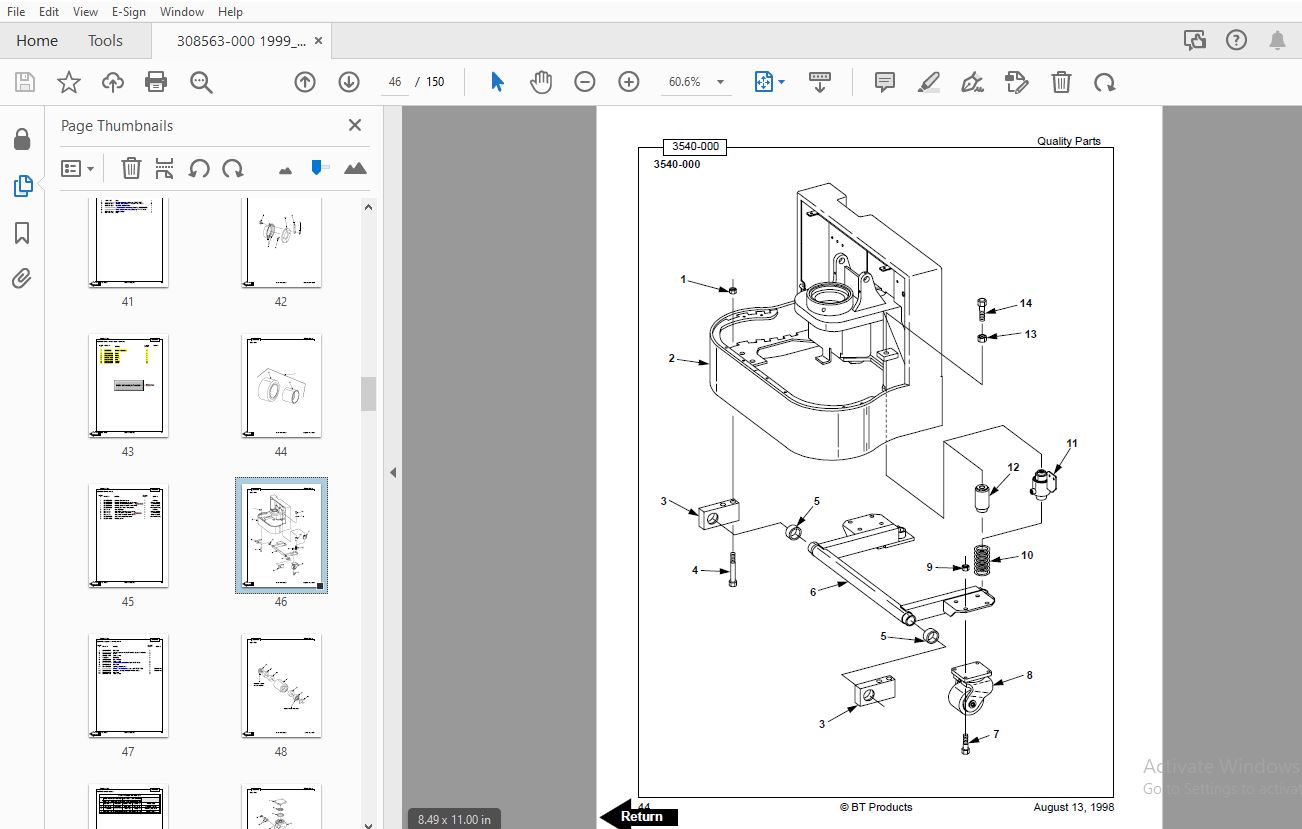Image resolution: width=1302 pixels, height=829 pixels.
Task: Open the chat messages icon top right
Action: point(1194,40)
